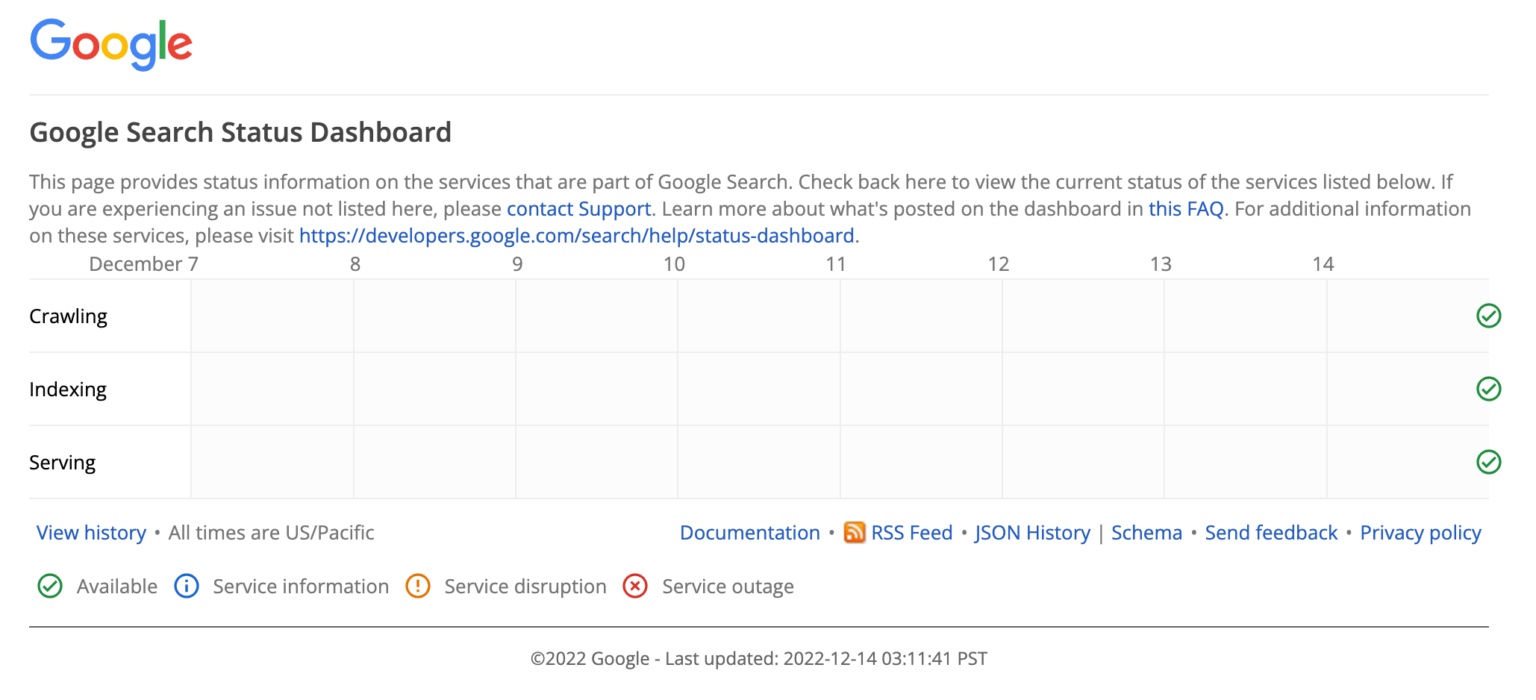Click the orange Service disruption legend icon
1536x700 pixels.
(418, 586)
